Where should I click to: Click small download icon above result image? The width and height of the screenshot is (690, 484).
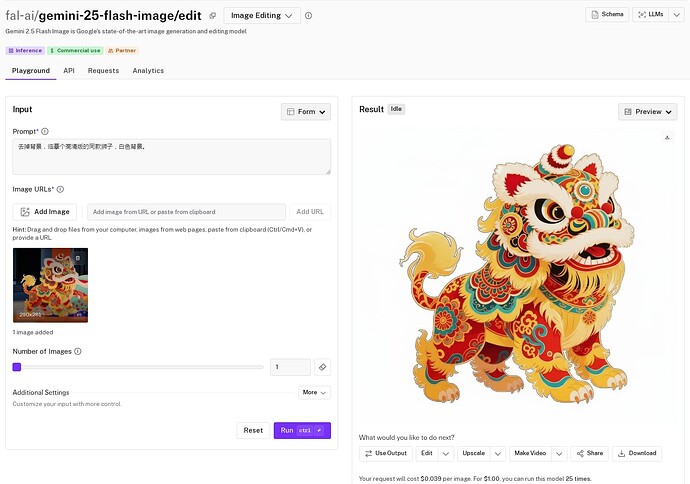coord(667,137)
